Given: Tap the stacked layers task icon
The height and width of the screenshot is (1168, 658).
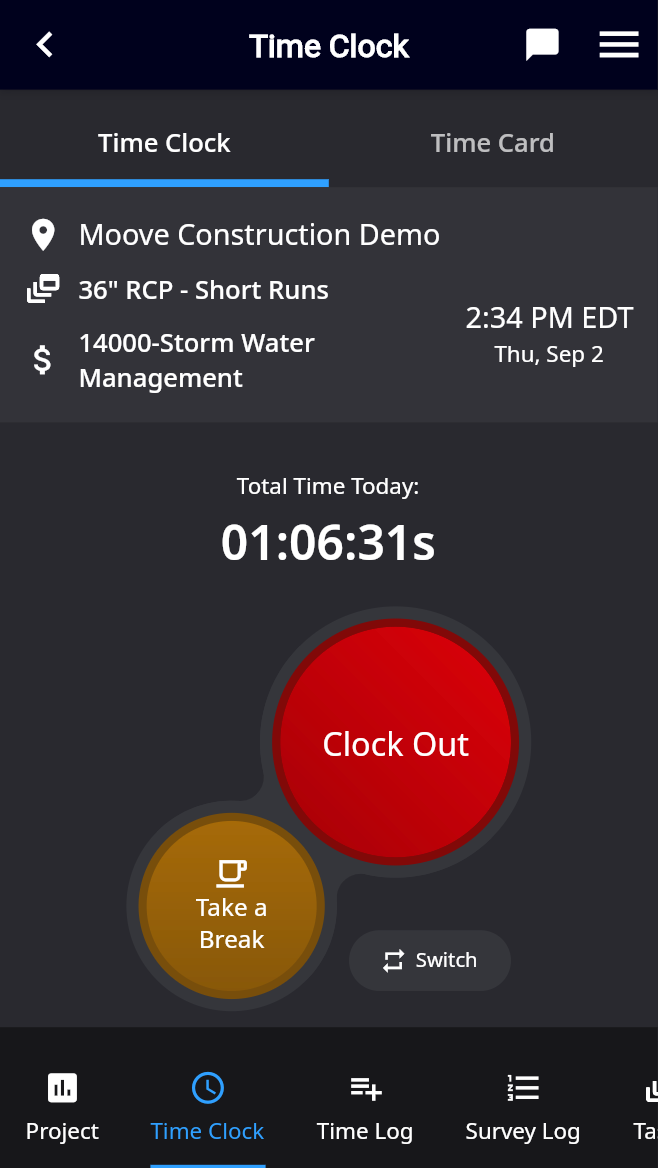Looking at the screenshot, I should click(43, 289).
